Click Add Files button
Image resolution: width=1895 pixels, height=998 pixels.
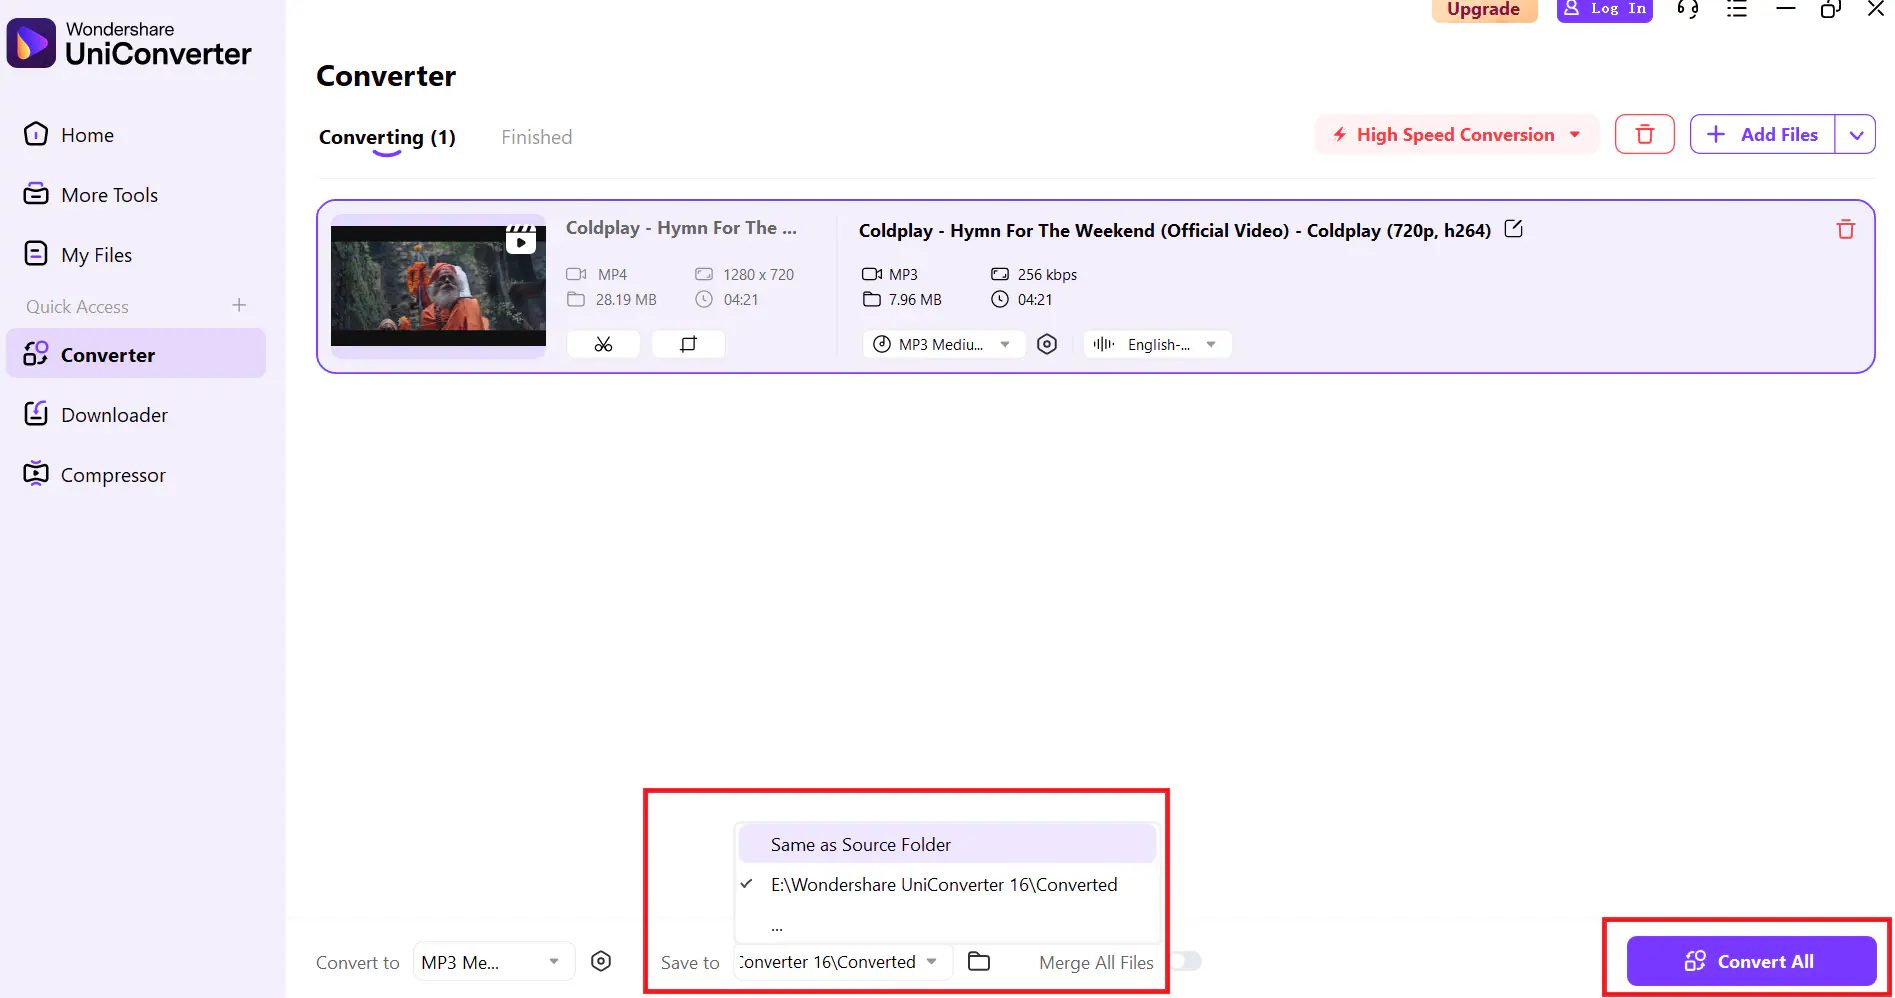point(1762,134)
